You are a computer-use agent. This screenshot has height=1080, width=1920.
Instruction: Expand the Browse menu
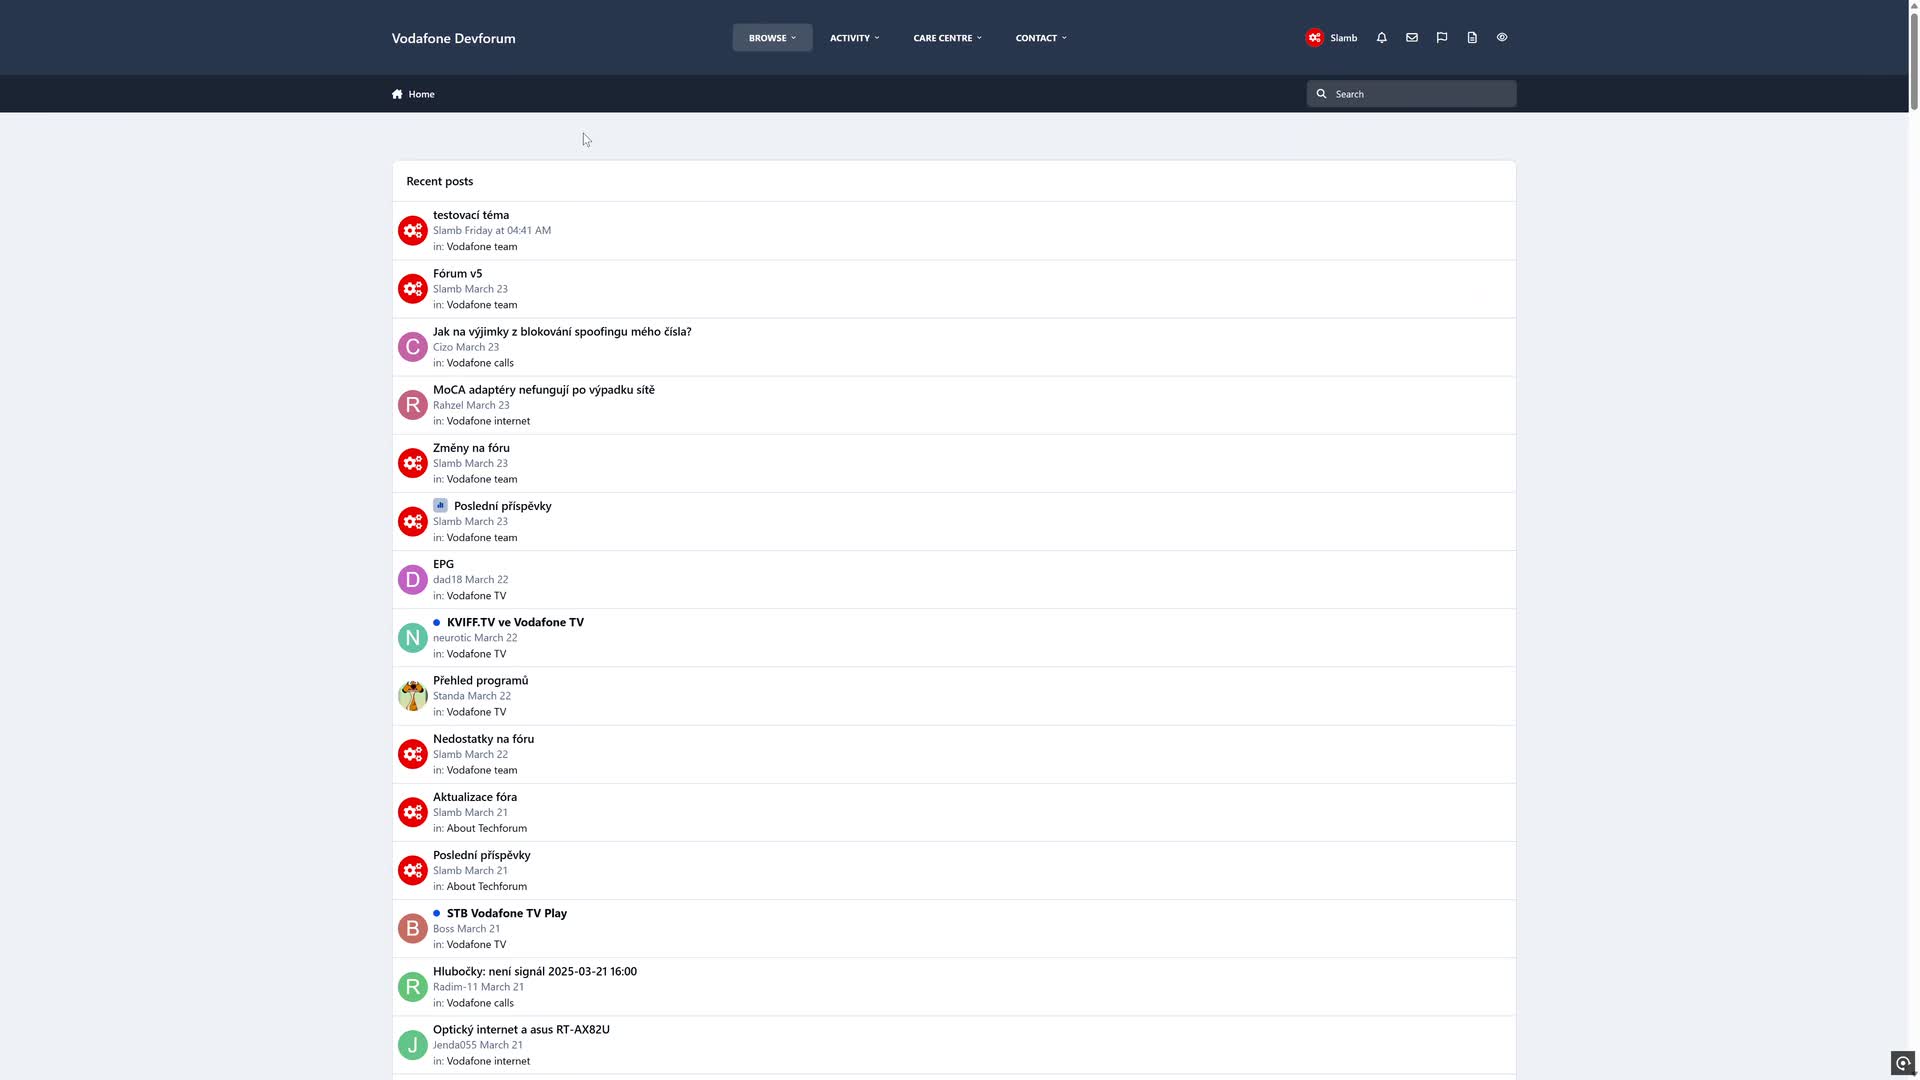pos(772,38)
